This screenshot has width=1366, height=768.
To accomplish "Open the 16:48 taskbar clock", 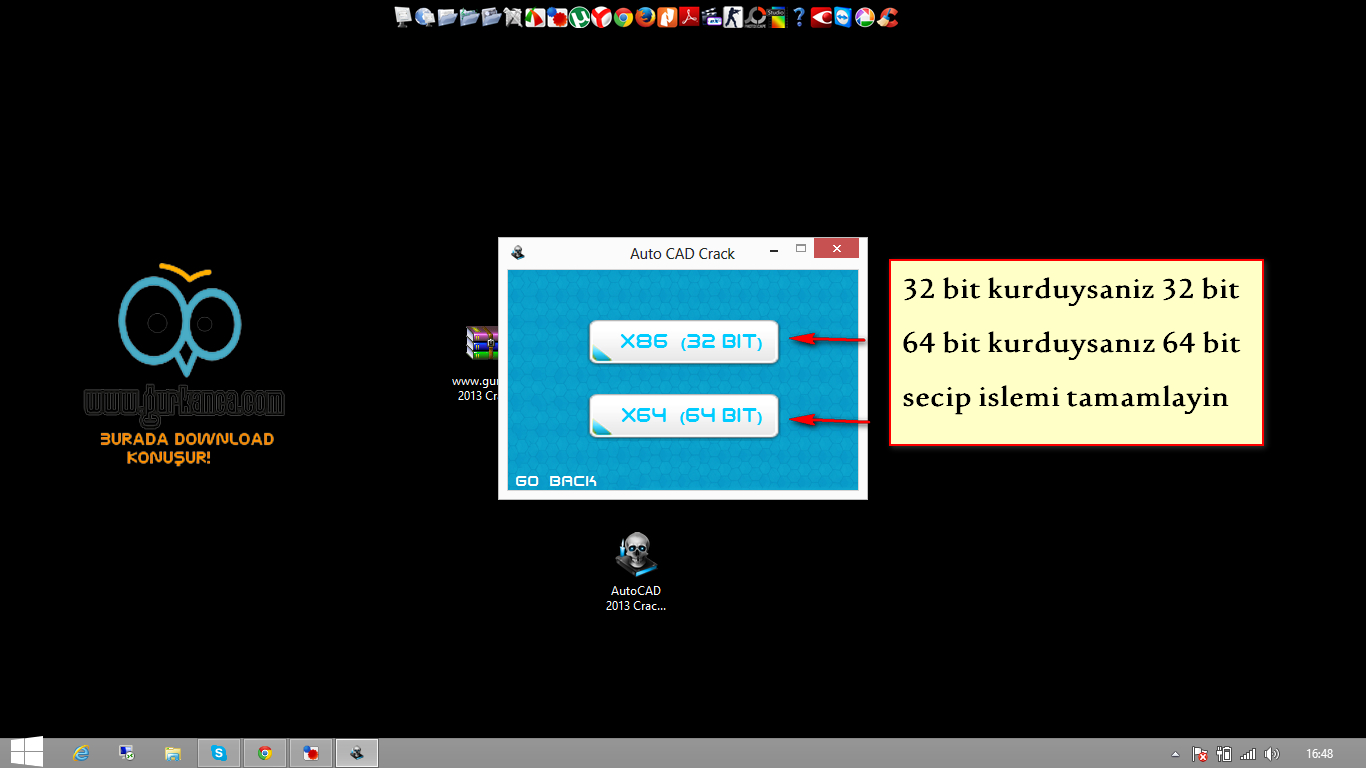I will click(1320, 753).
